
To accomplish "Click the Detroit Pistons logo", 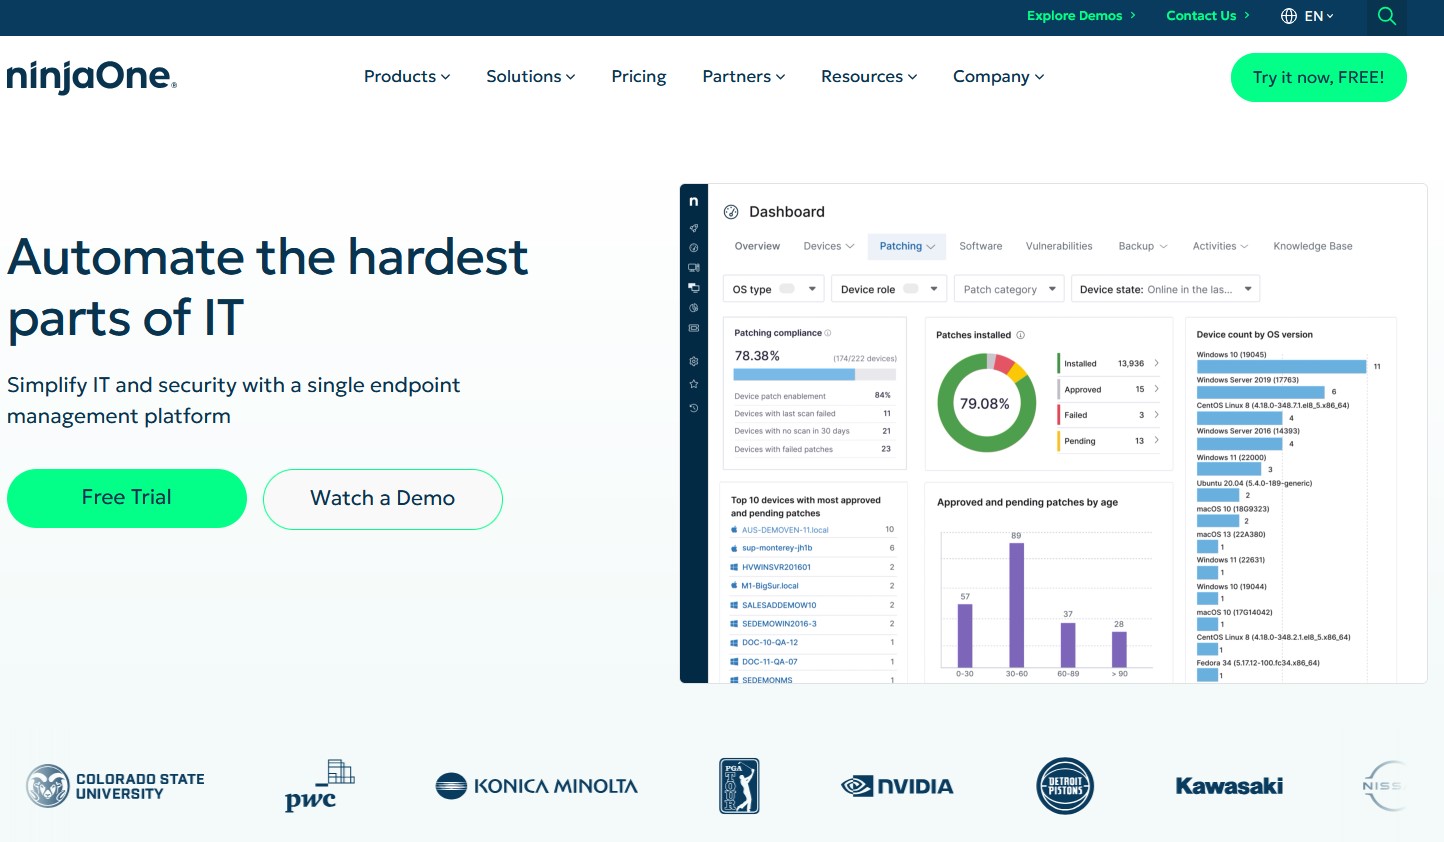I will pos(1065,786).
